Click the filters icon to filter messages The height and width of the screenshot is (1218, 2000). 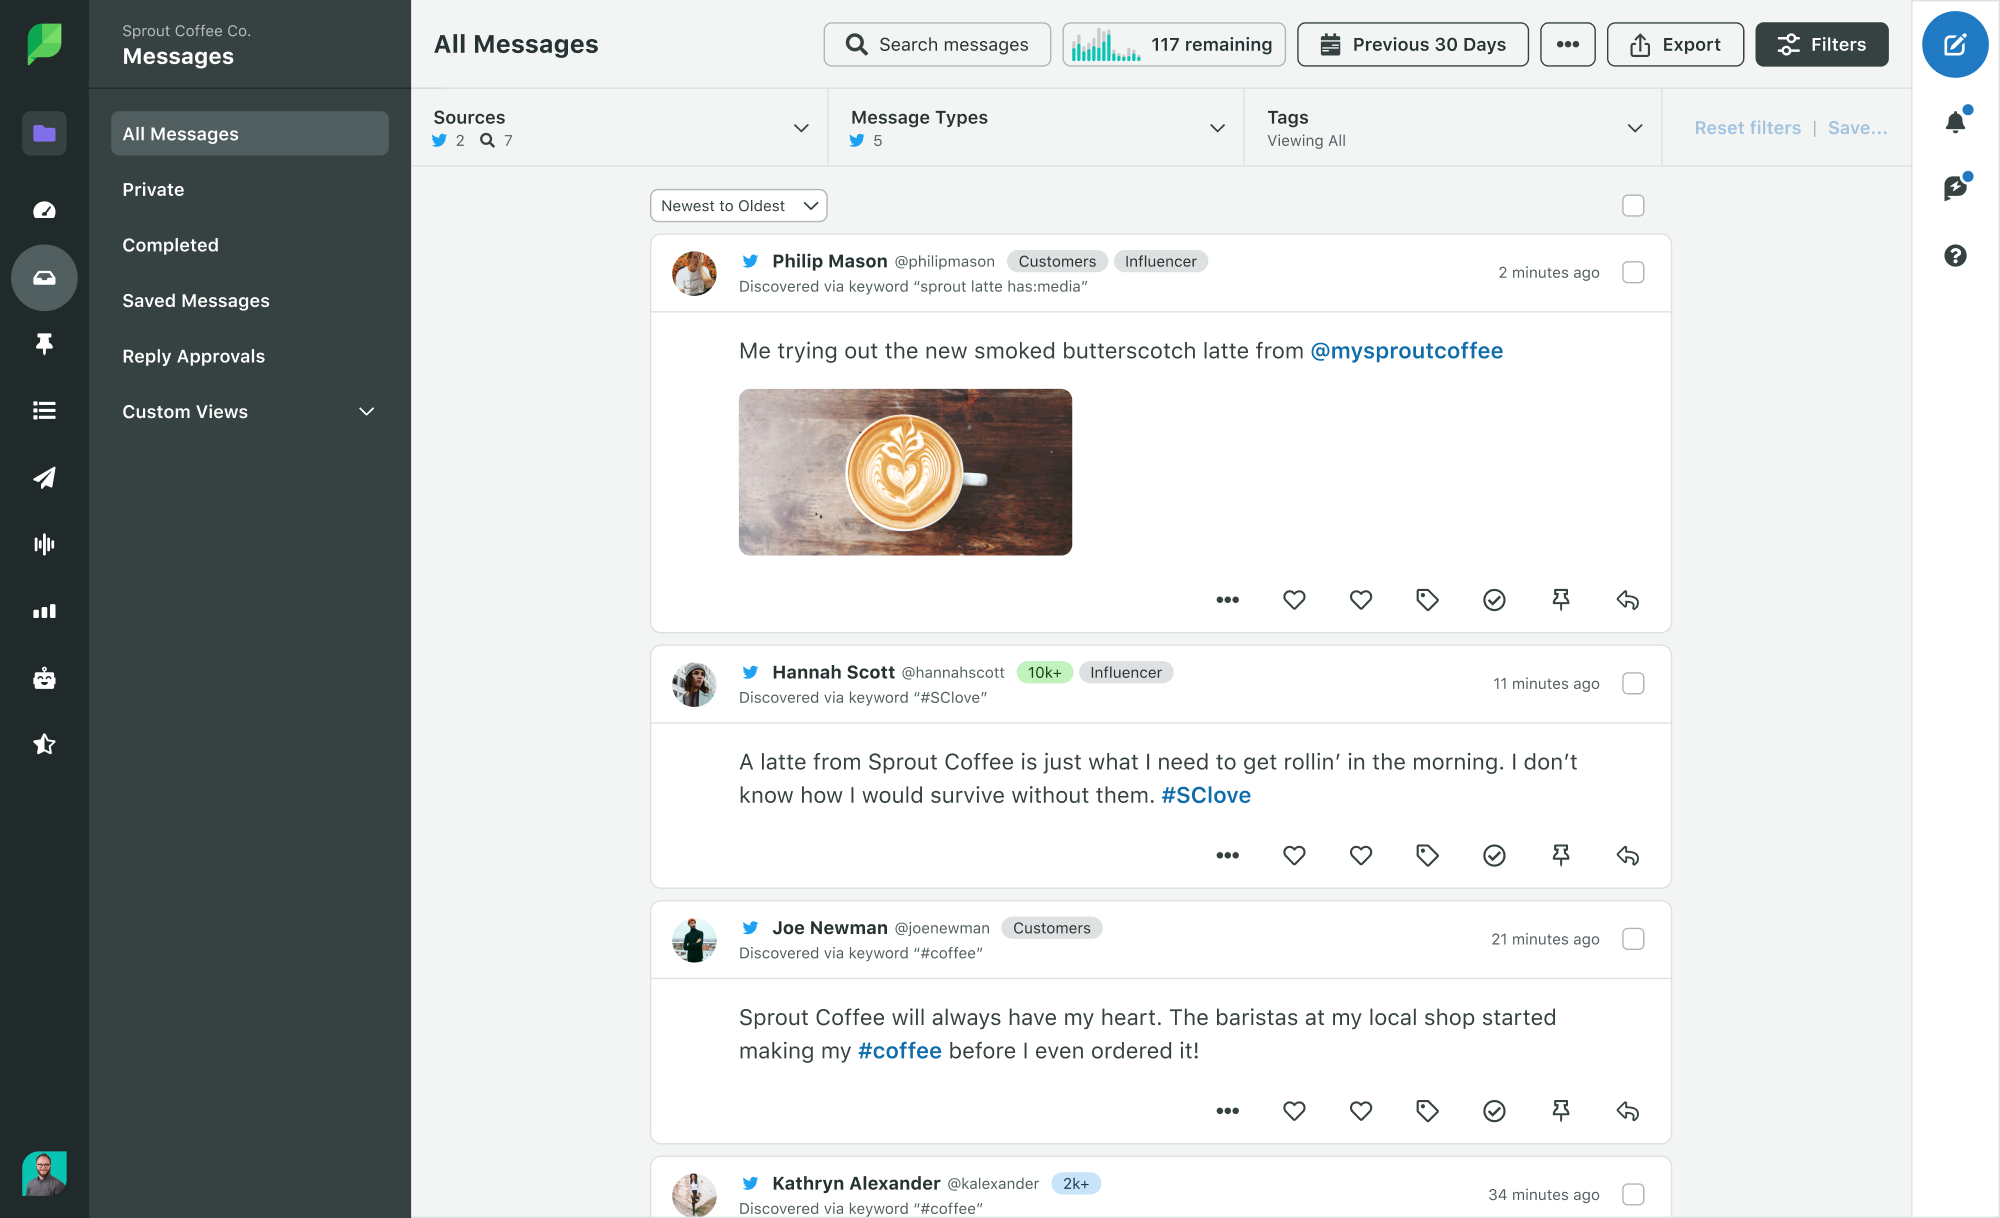1821,43
